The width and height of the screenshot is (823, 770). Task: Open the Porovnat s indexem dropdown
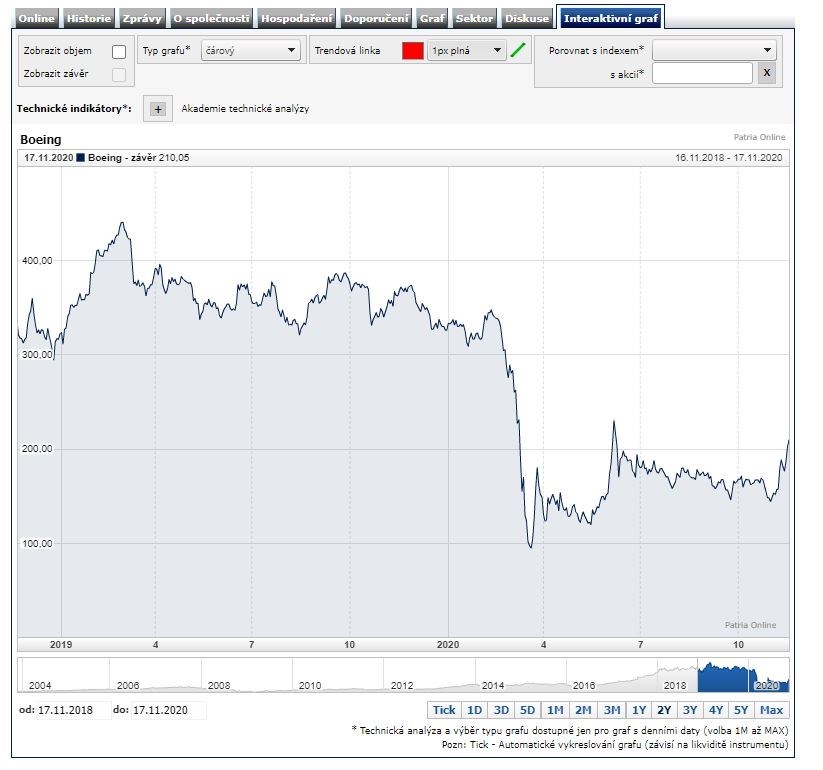[714, 50]
